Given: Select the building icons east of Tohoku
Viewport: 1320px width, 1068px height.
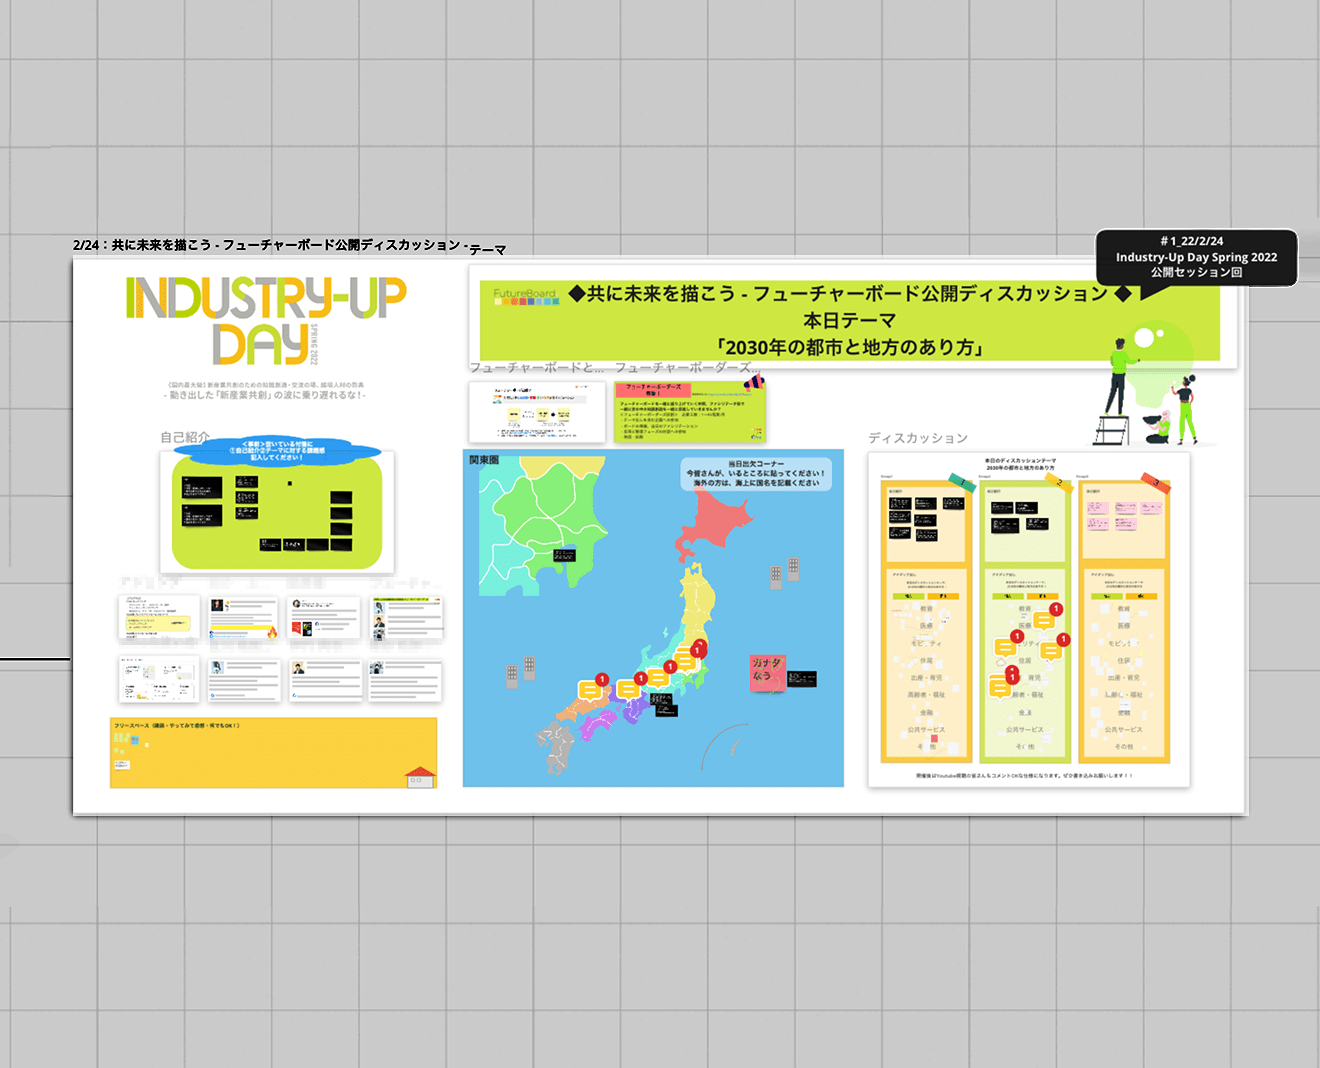Looking at the screenshot, I should tap(784, 571).
